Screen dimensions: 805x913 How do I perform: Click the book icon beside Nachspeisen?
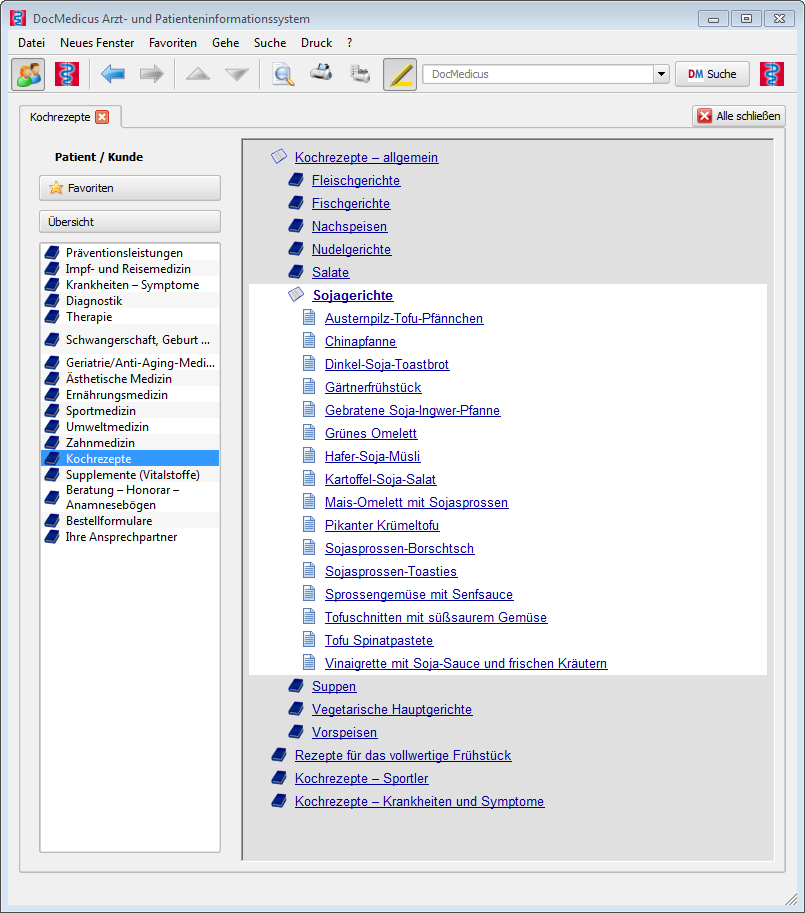coord(296,225)
